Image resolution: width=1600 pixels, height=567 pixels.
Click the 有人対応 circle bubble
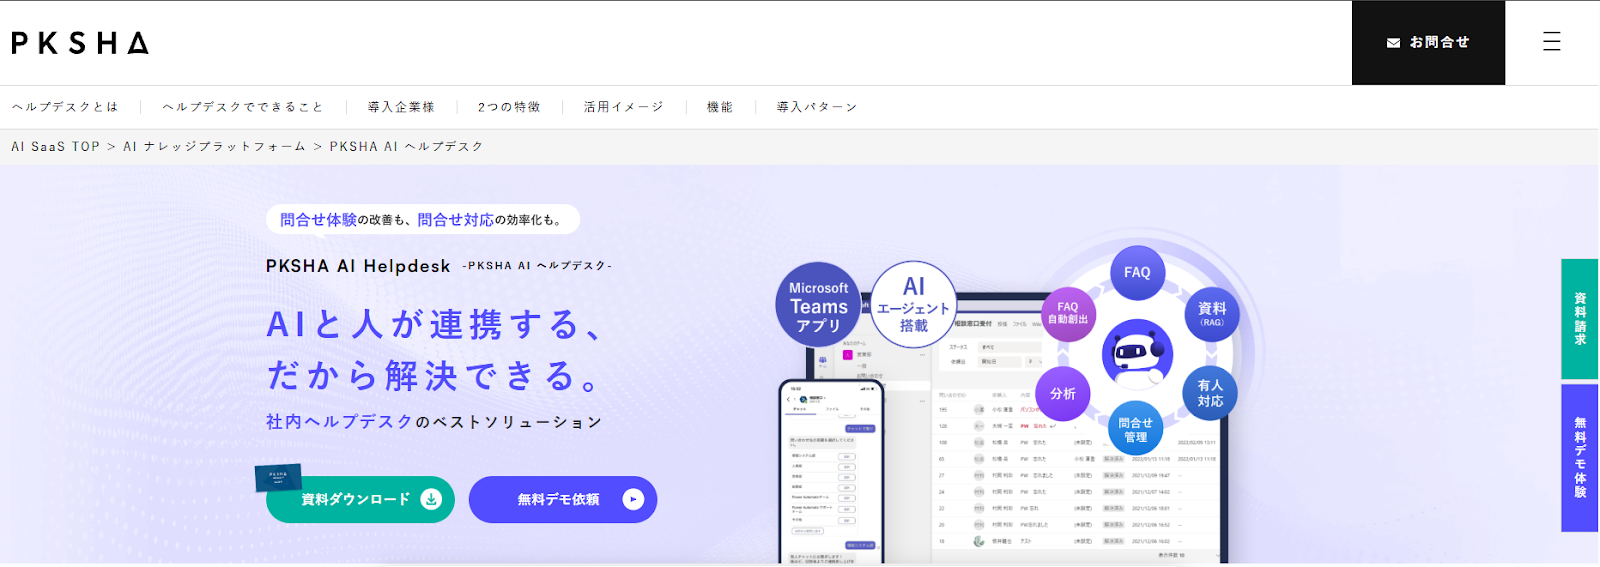click(x=1210, y=393)
